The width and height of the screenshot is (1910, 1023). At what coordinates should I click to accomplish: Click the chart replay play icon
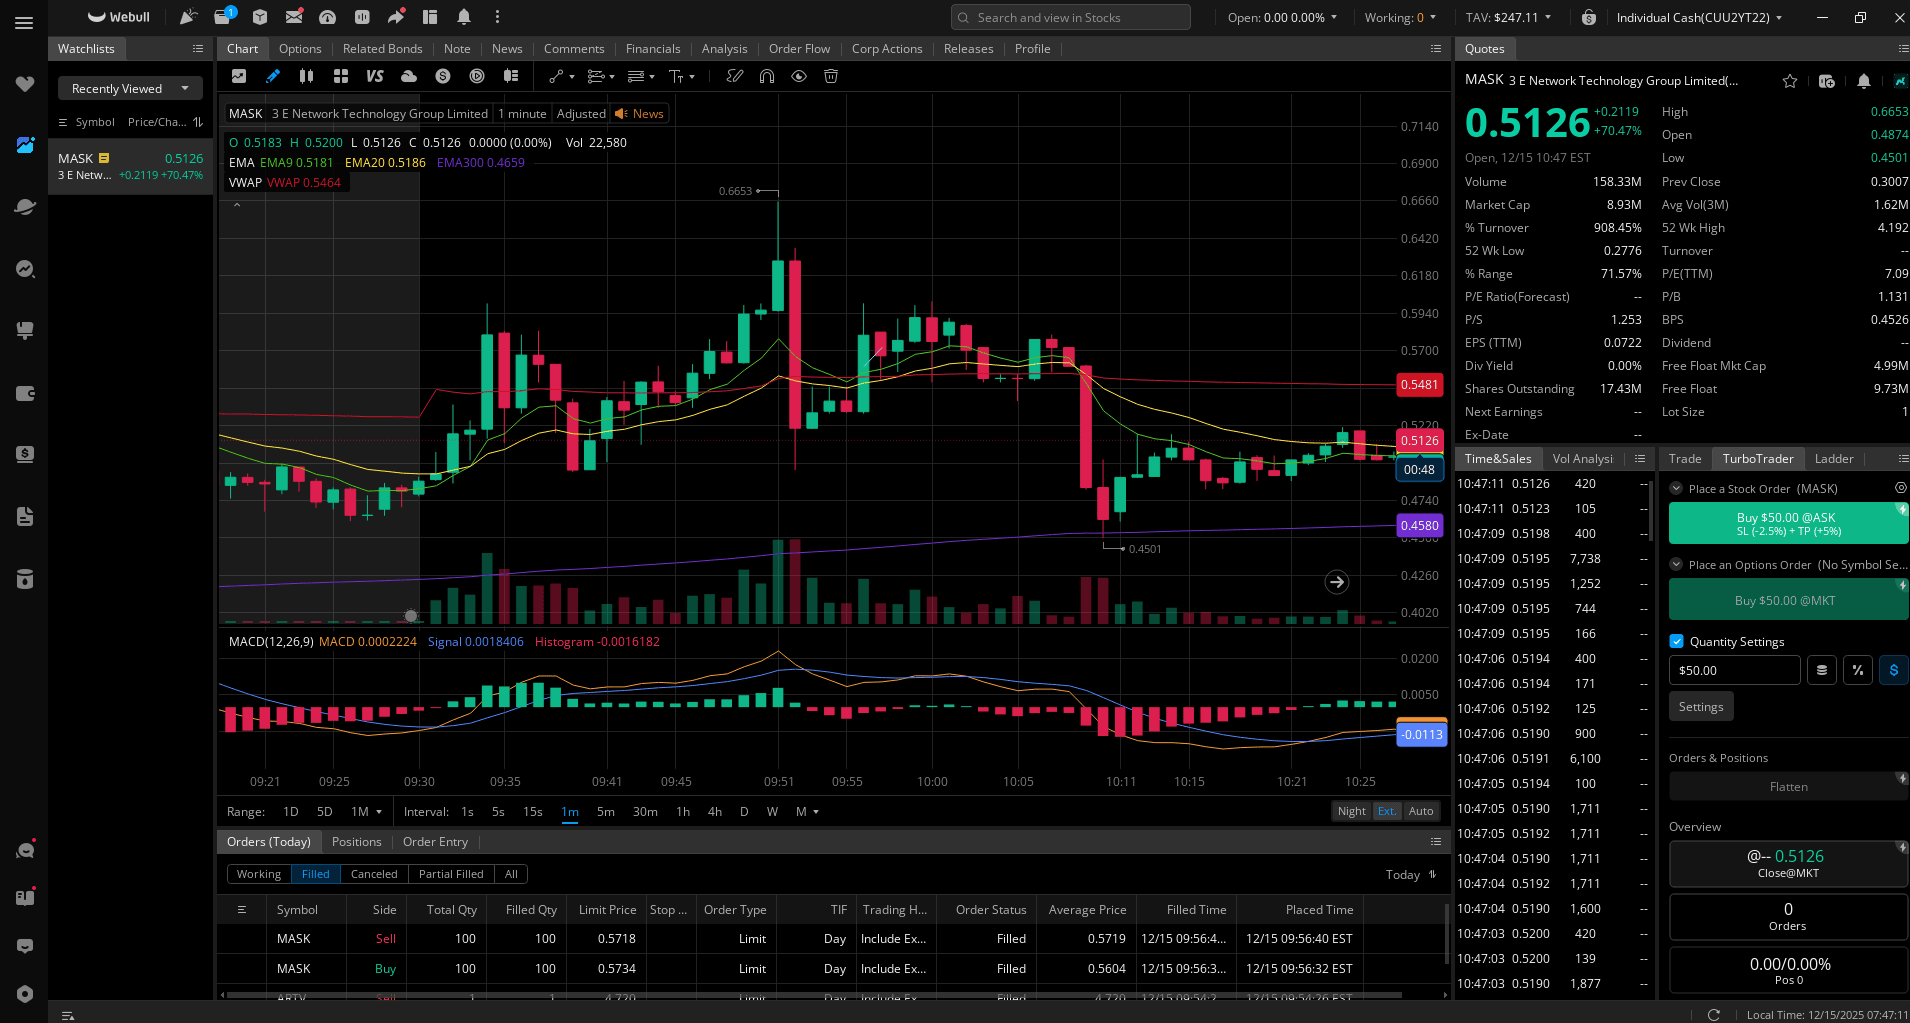click(477, 76)
